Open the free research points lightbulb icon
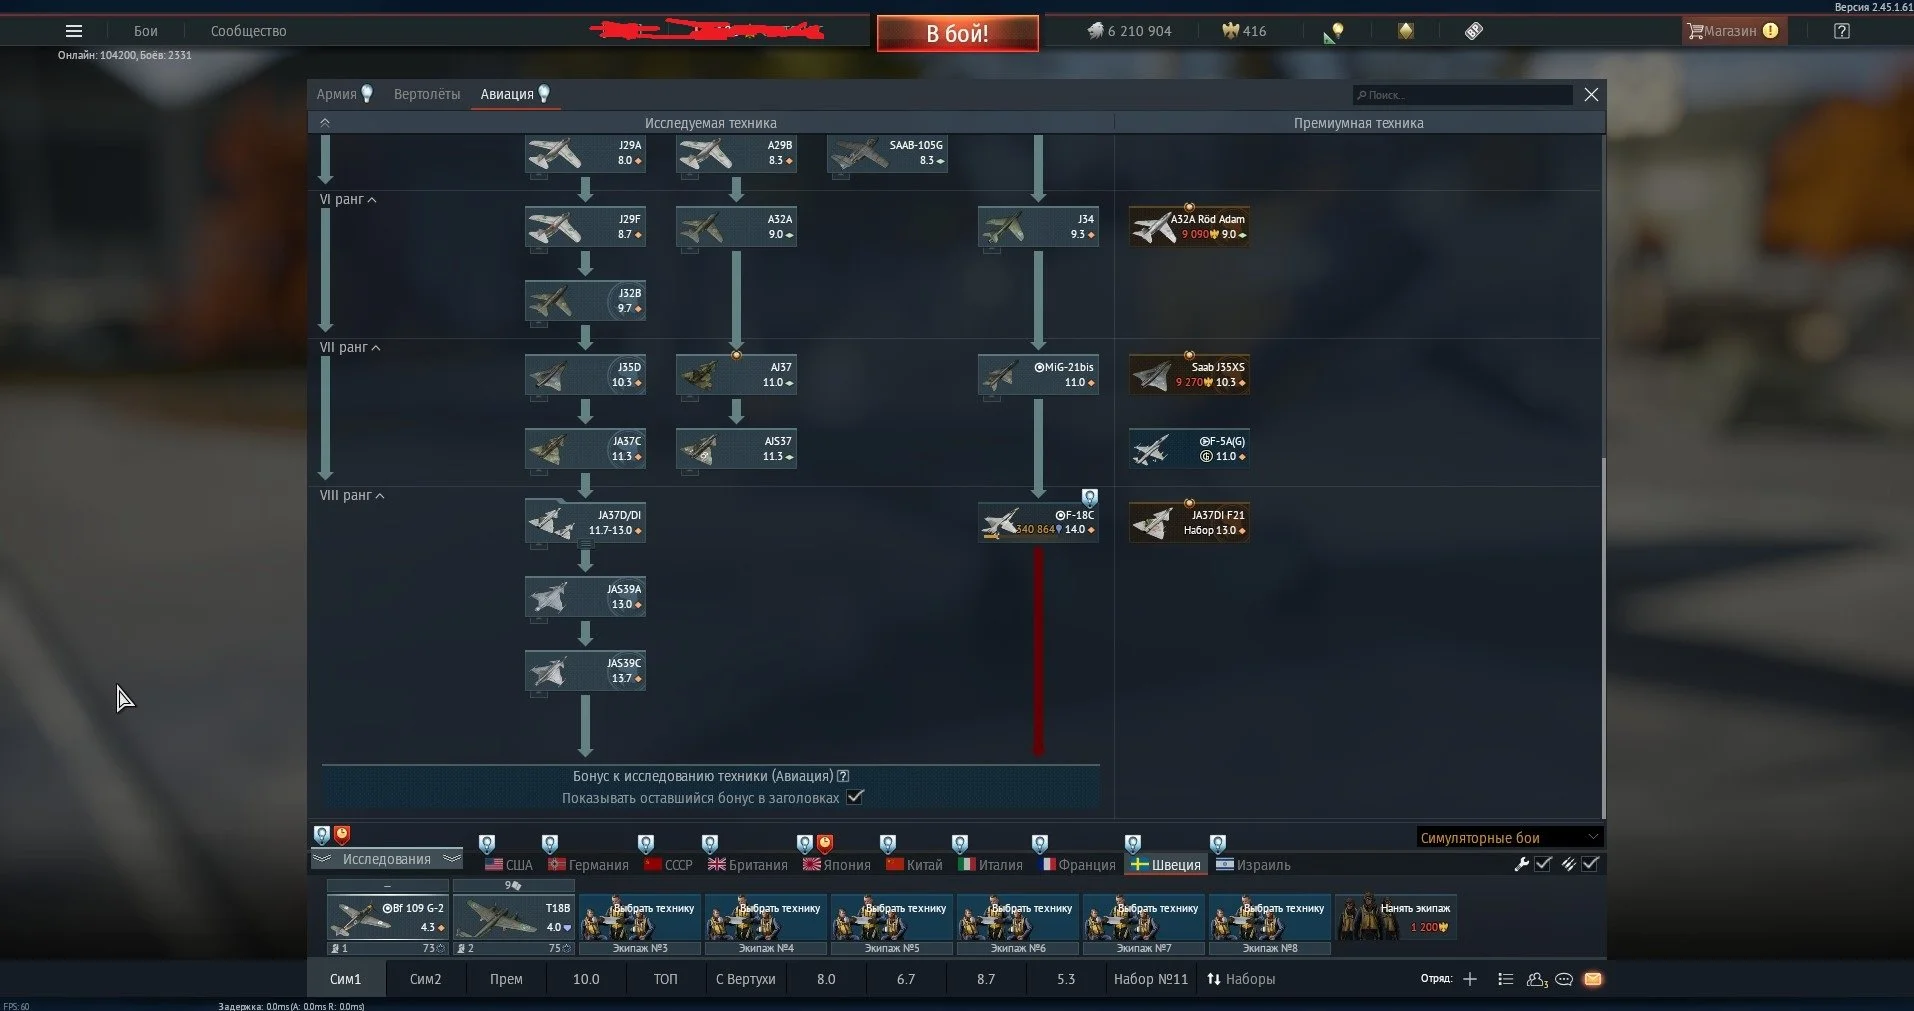The height and width of the screenshot is (1011, 1914). (x=1334, y=32)
